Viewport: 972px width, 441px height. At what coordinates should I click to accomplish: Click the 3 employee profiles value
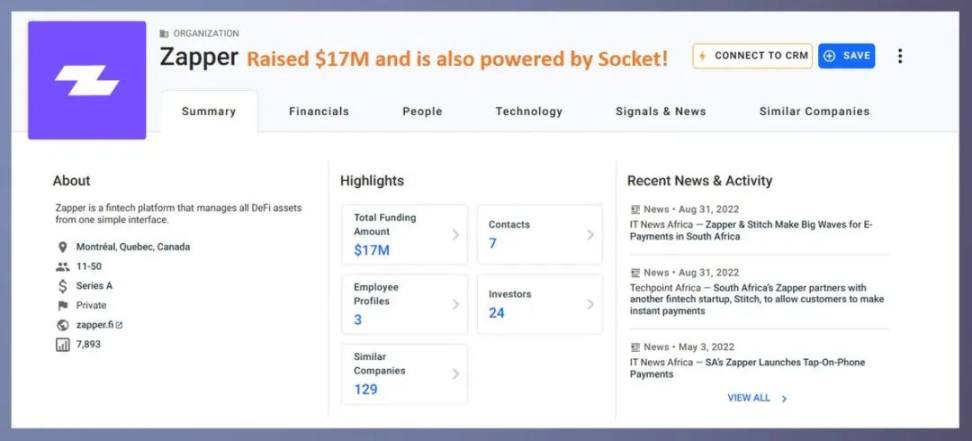click(x=358, y=320)
